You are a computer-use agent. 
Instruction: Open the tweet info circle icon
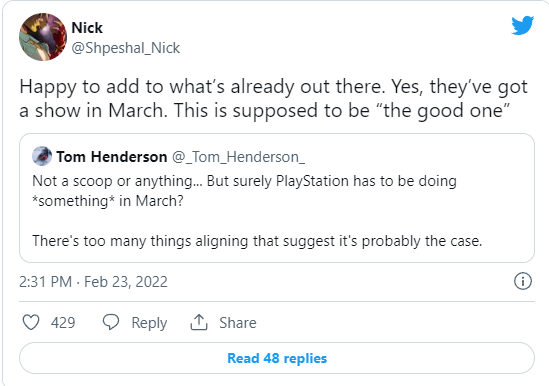523,281
